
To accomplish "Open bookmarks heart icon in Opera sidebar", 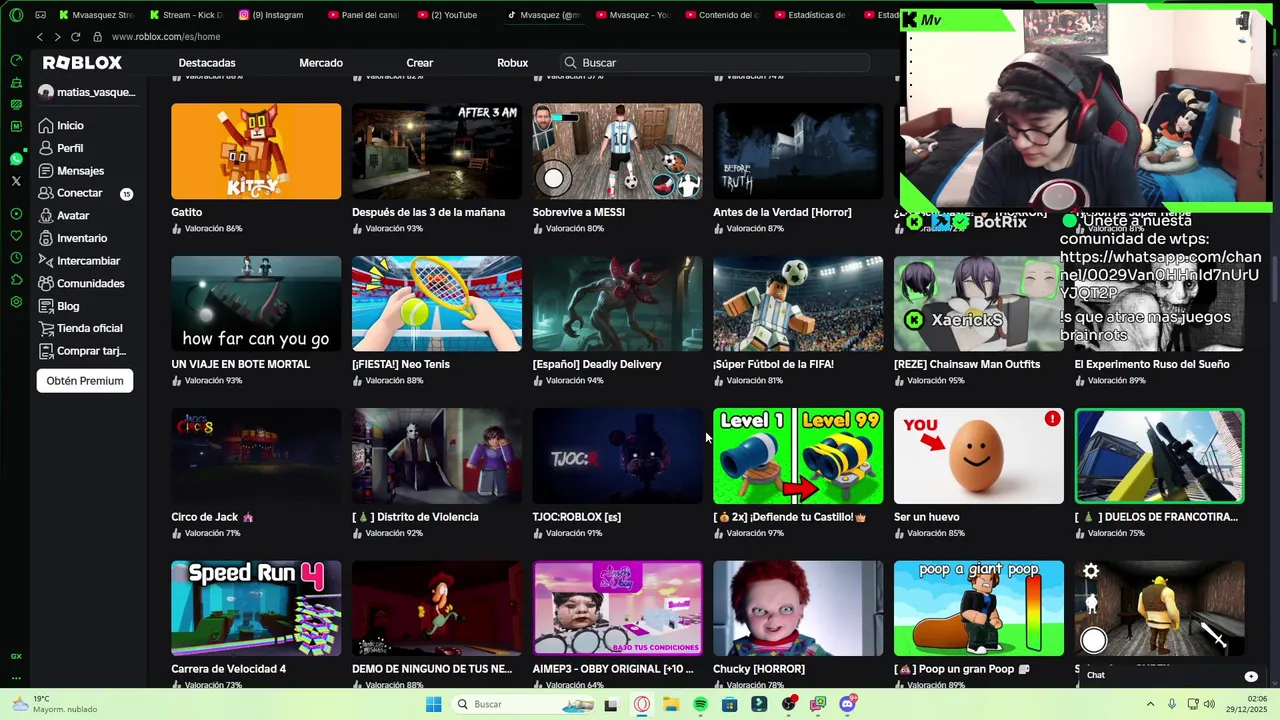I will (x=16, y=236).
